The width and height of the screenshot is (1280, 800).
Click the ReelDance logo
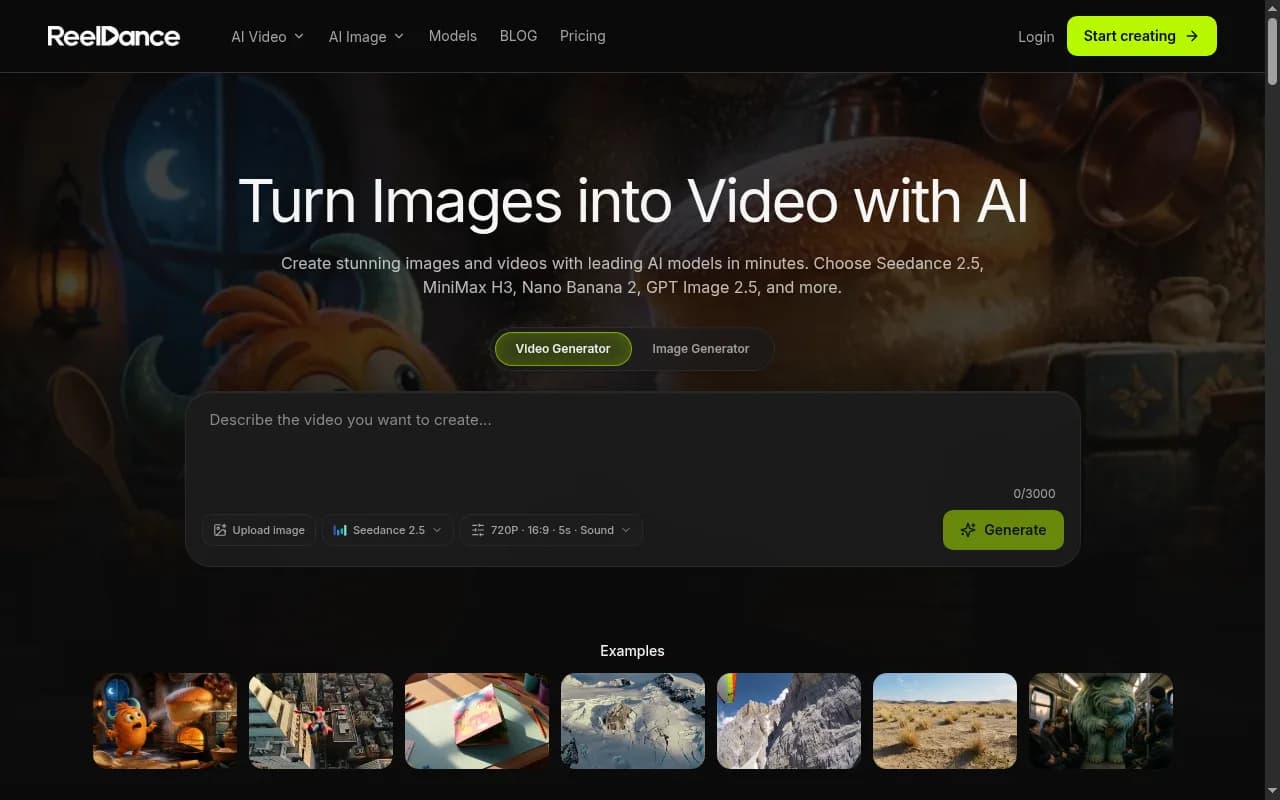click(114, 36)
